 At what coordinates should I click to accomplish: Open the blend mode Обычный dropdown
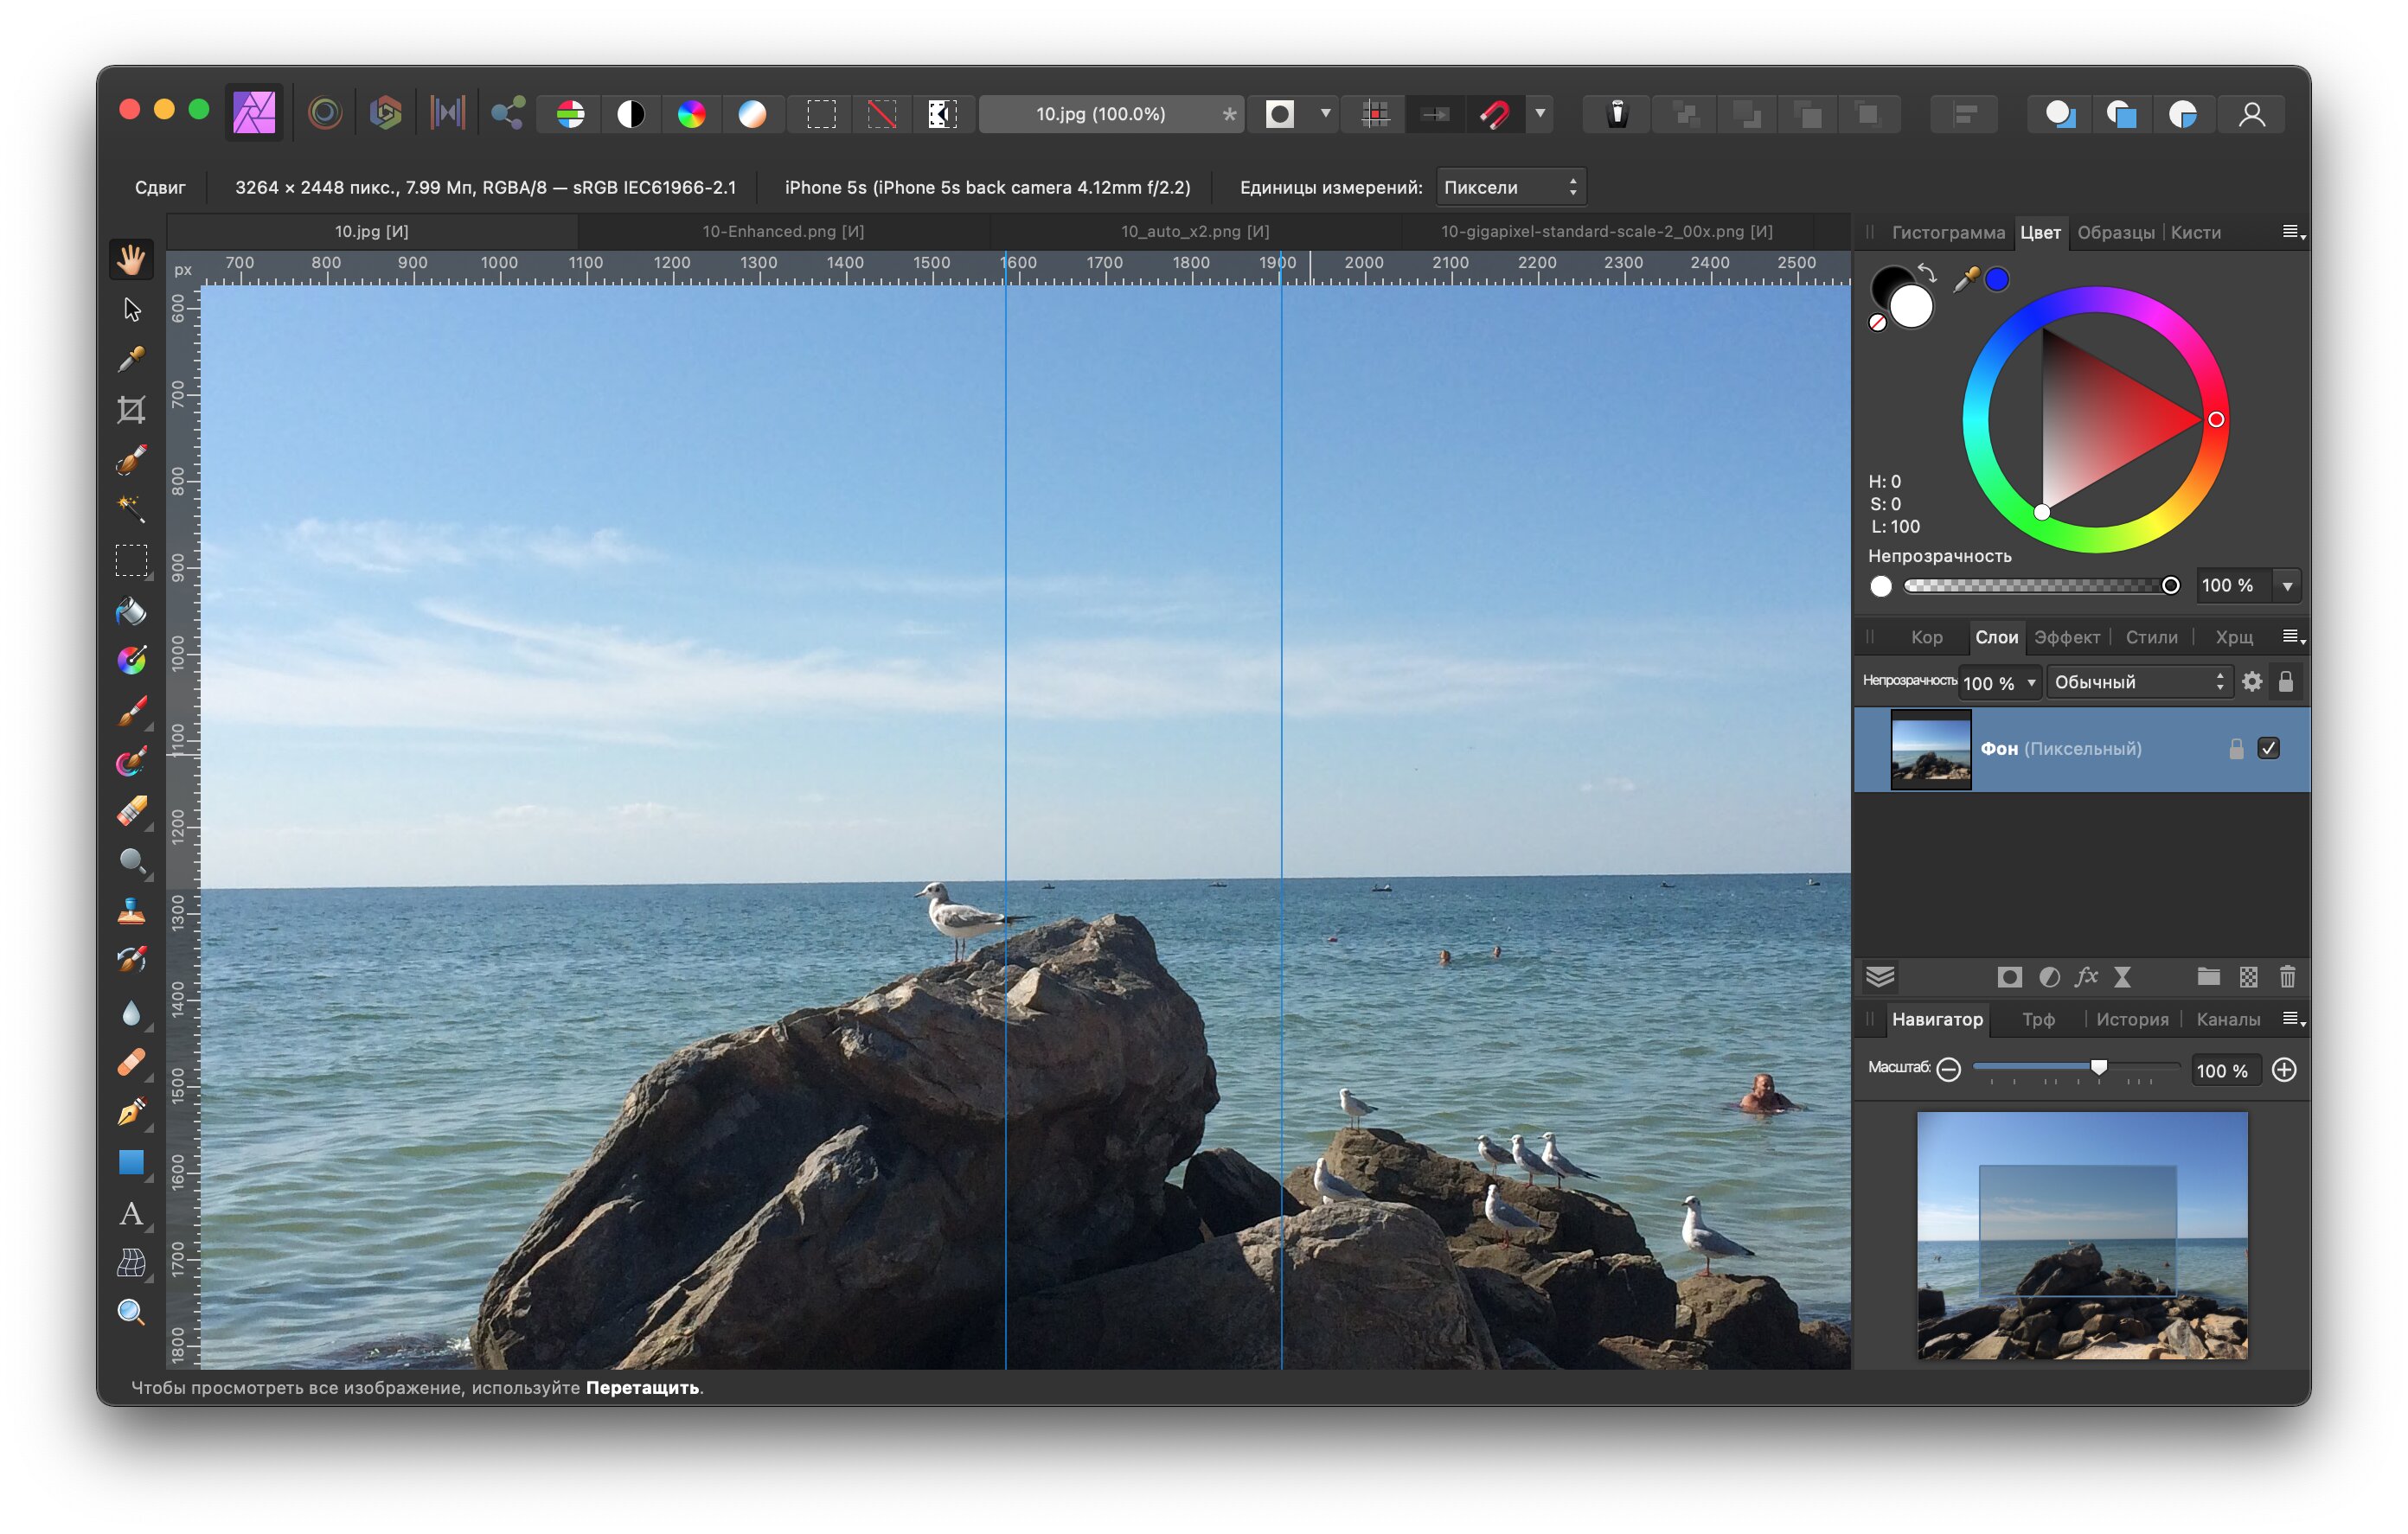(x=2140, y=682)
